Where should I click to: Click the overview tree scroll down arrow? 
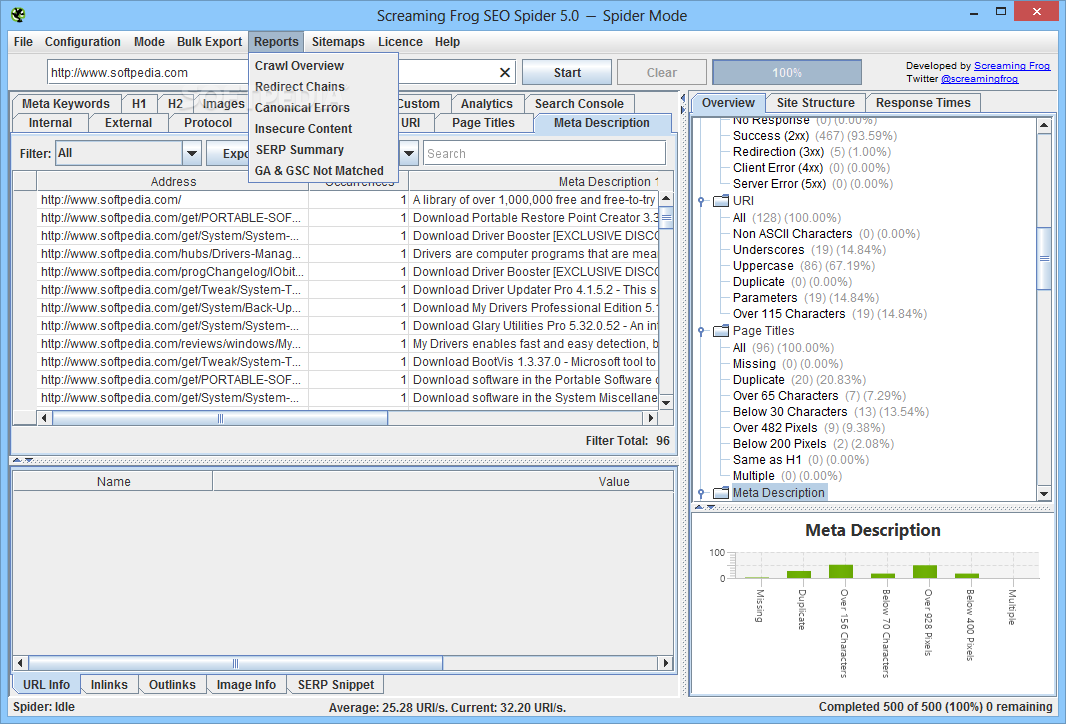pyautogui.click(x=1044, y=494)
